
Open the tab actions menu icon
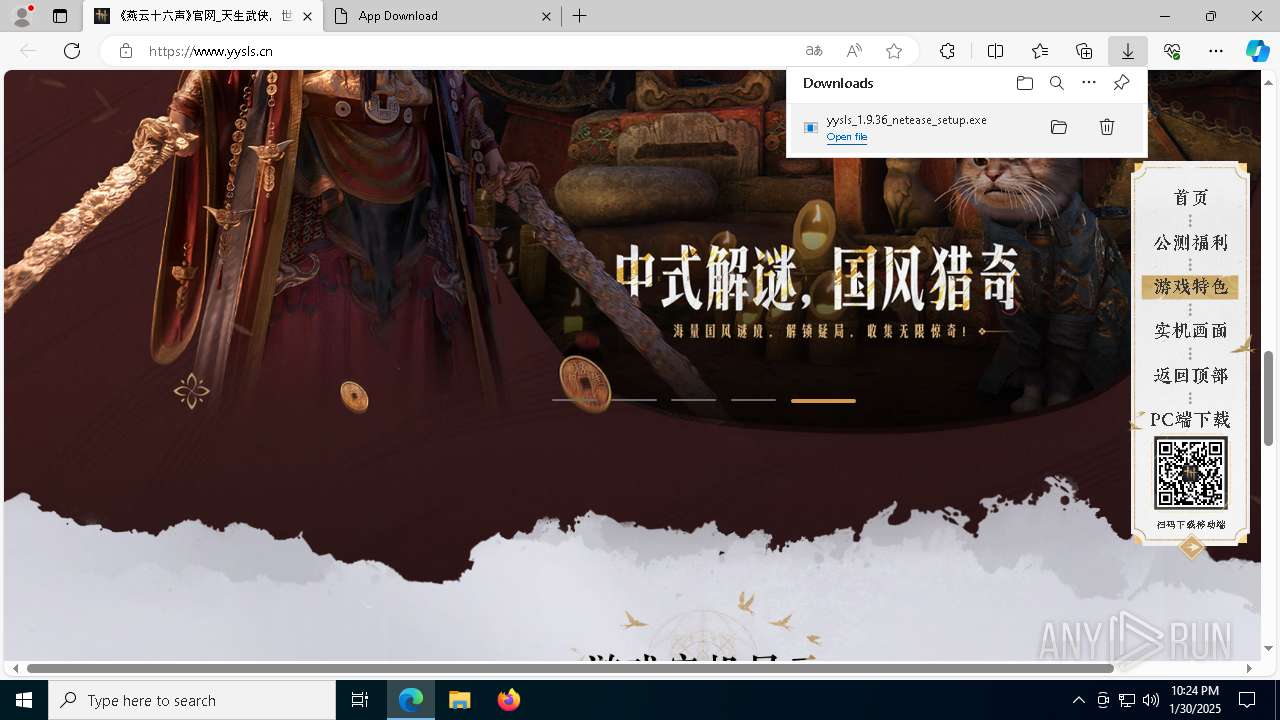[60, 16]
